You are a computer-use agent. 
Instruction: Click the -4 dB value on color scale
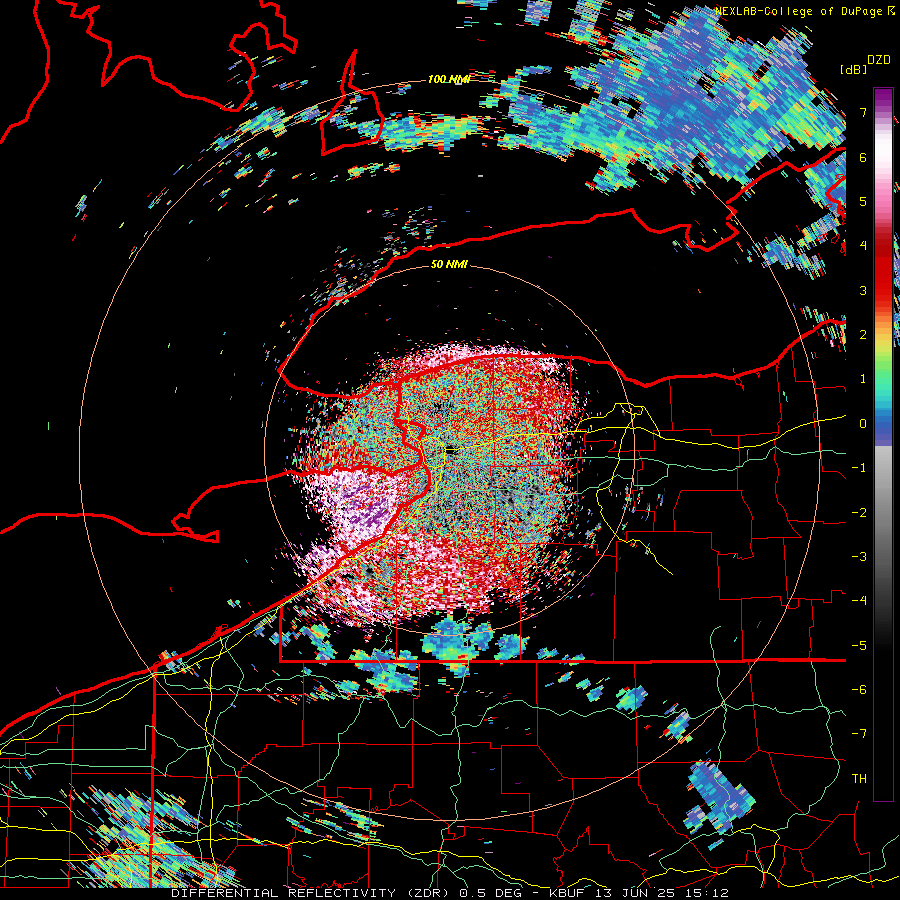(x=859, y=601)
